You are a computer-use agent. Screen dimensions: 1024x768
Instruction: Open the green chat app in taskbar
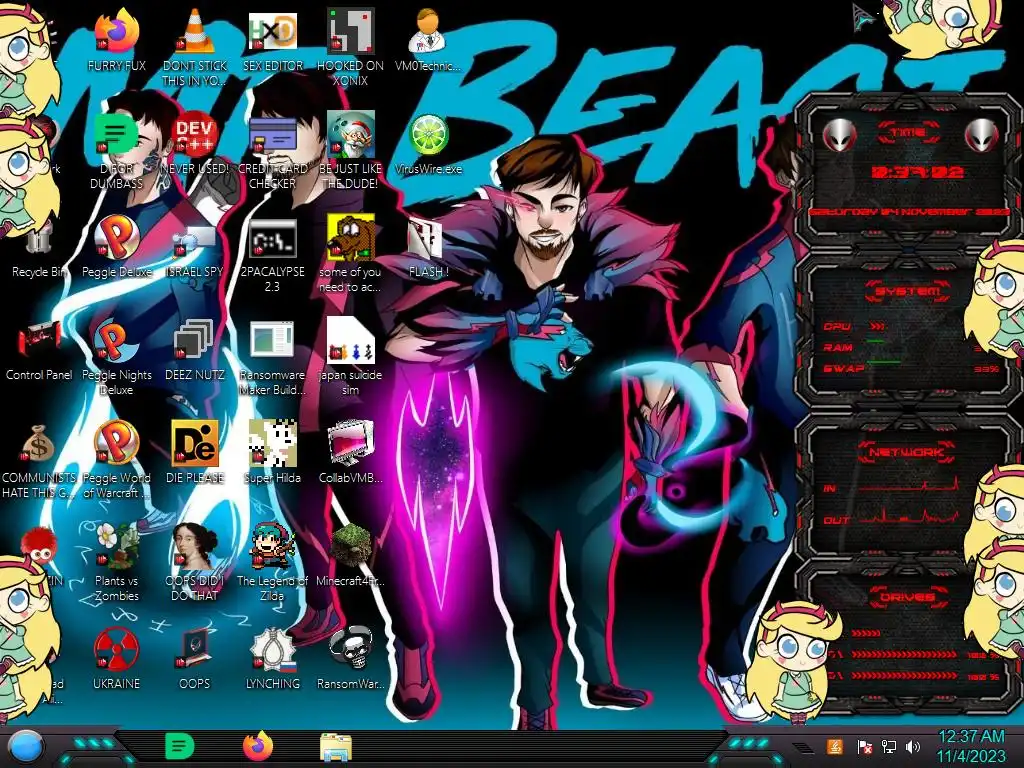pyautogui.click(x=180, y=746)
